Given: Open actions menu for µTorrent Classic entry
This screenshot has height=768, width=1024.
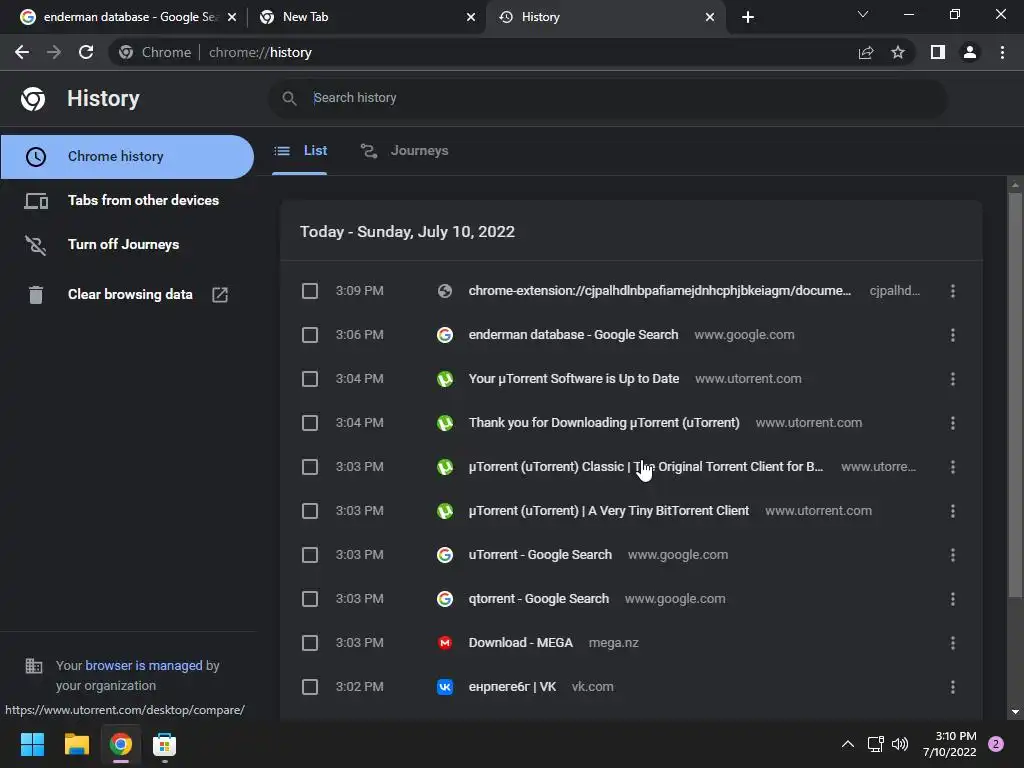Looking at the screenshot, I should tap(953, 467).
